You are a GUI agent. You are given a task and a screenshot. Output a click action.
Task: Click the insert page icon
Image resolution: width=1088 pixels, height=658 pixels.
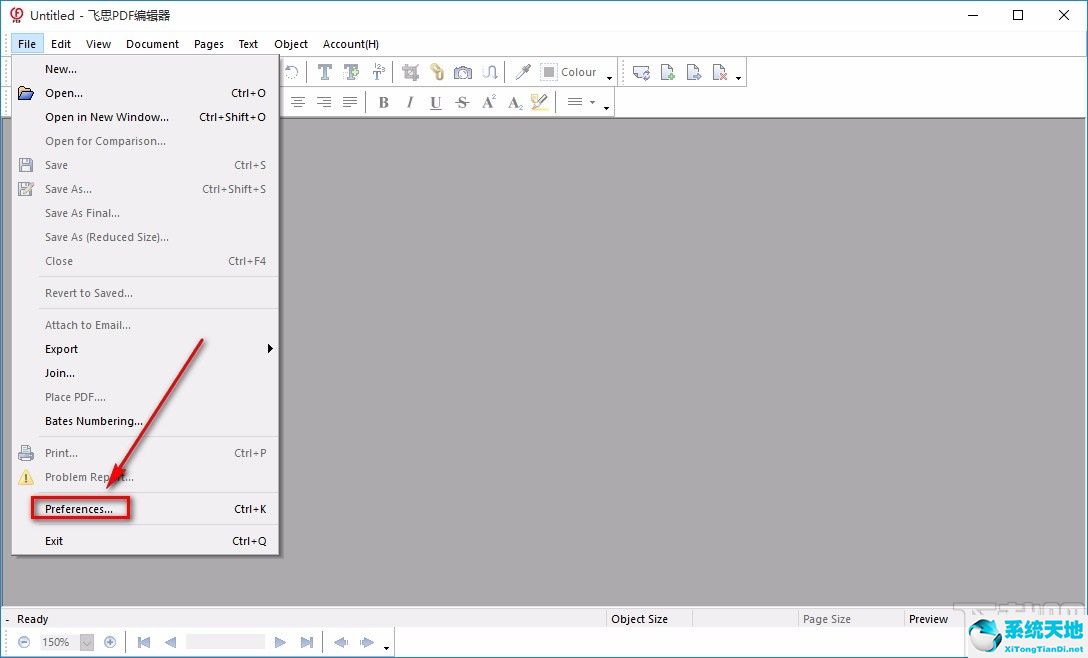[x=667, y=72]
